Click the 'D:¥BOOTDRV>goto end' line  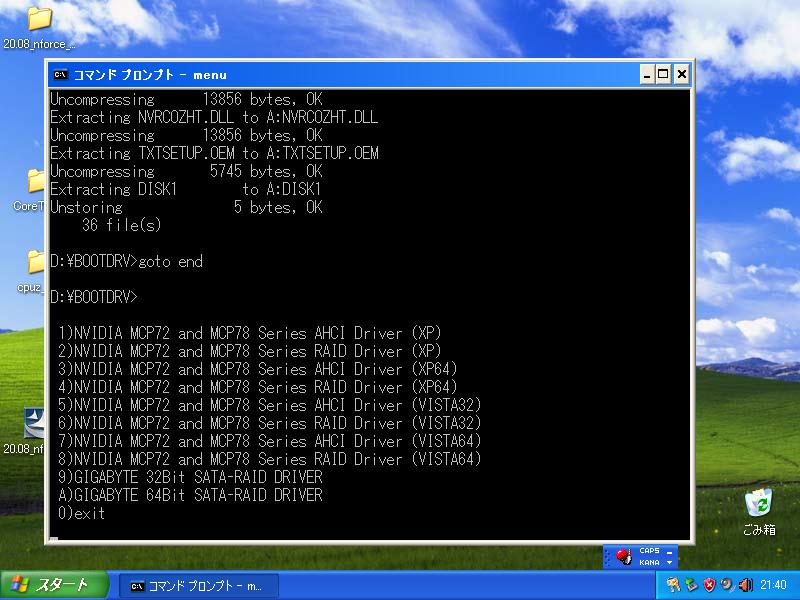127,261
